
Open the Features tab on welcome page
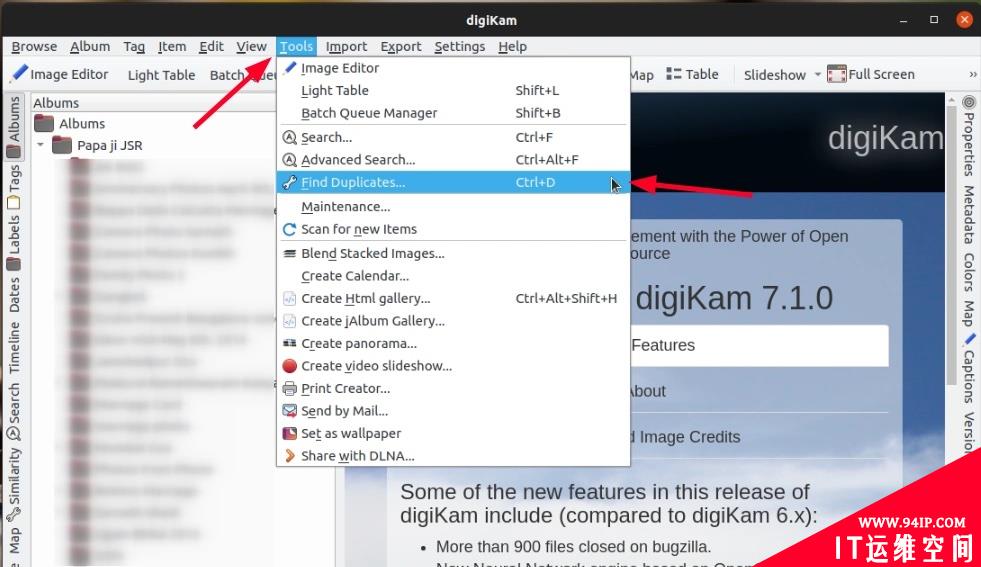[x=758, y=345]
